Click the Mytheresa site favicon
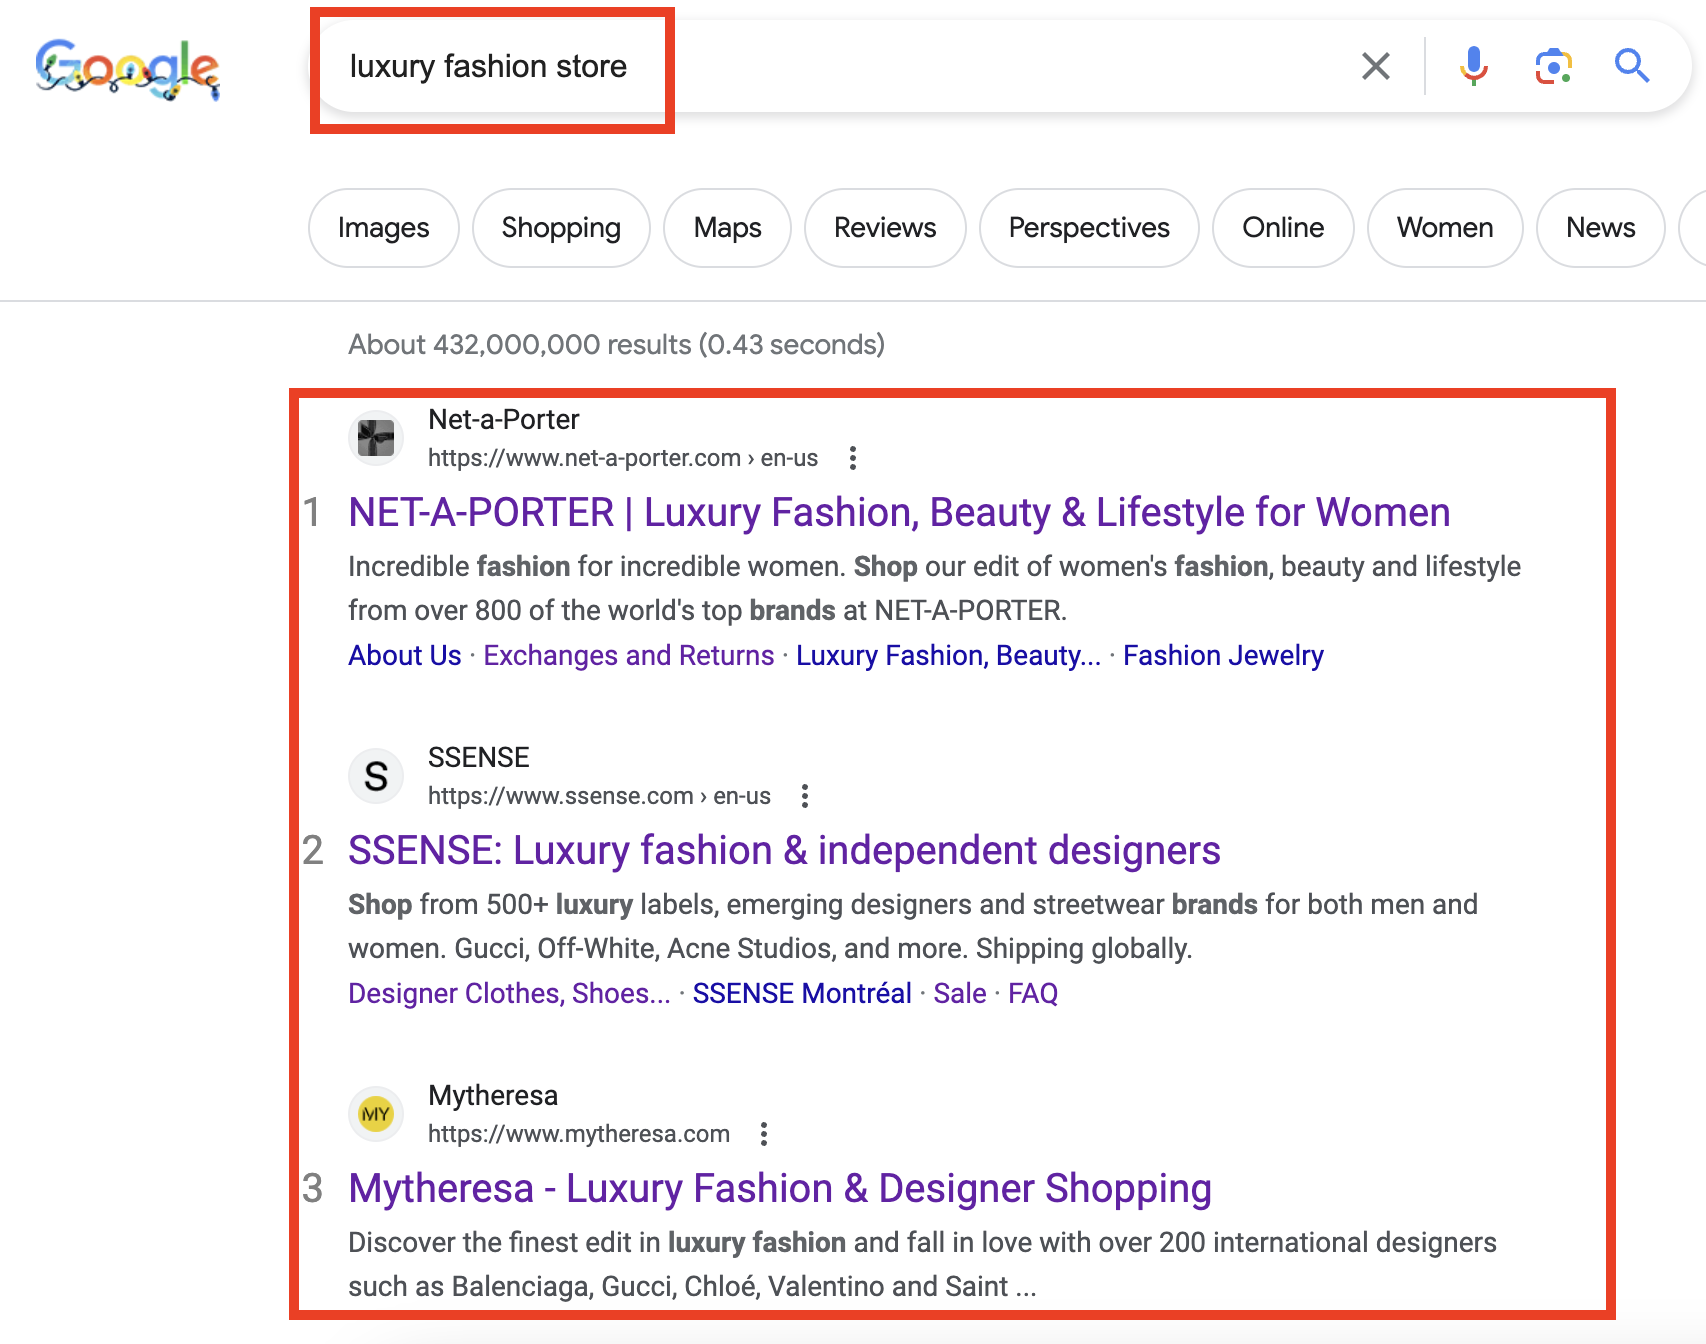 pyautogui.click(x=376, y=1114)
